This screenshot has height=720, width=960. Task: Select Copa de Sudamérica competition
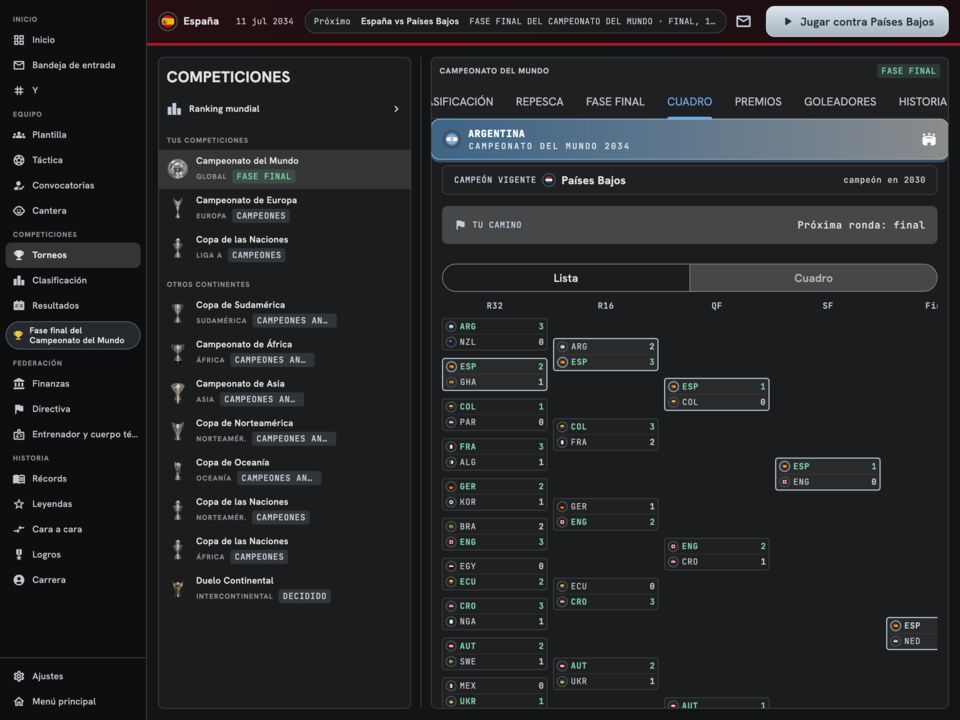285,313
